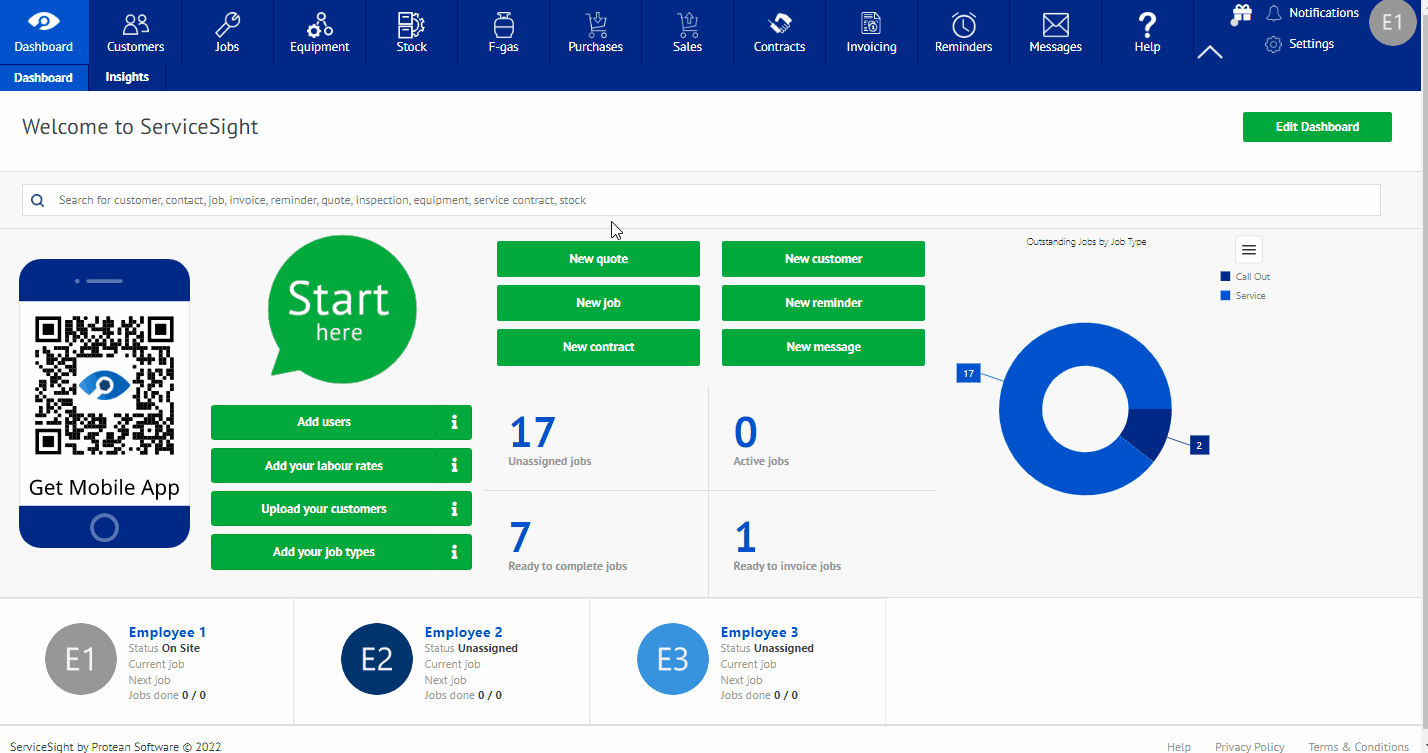Open the Employee 1 link

click(x=167, y=632)
